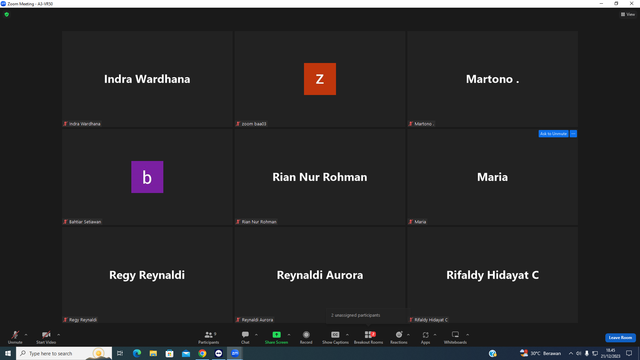Expand share options arrow beside Share Screen
Viewport: 640px width, 360px height.
(x=289, y=335)
